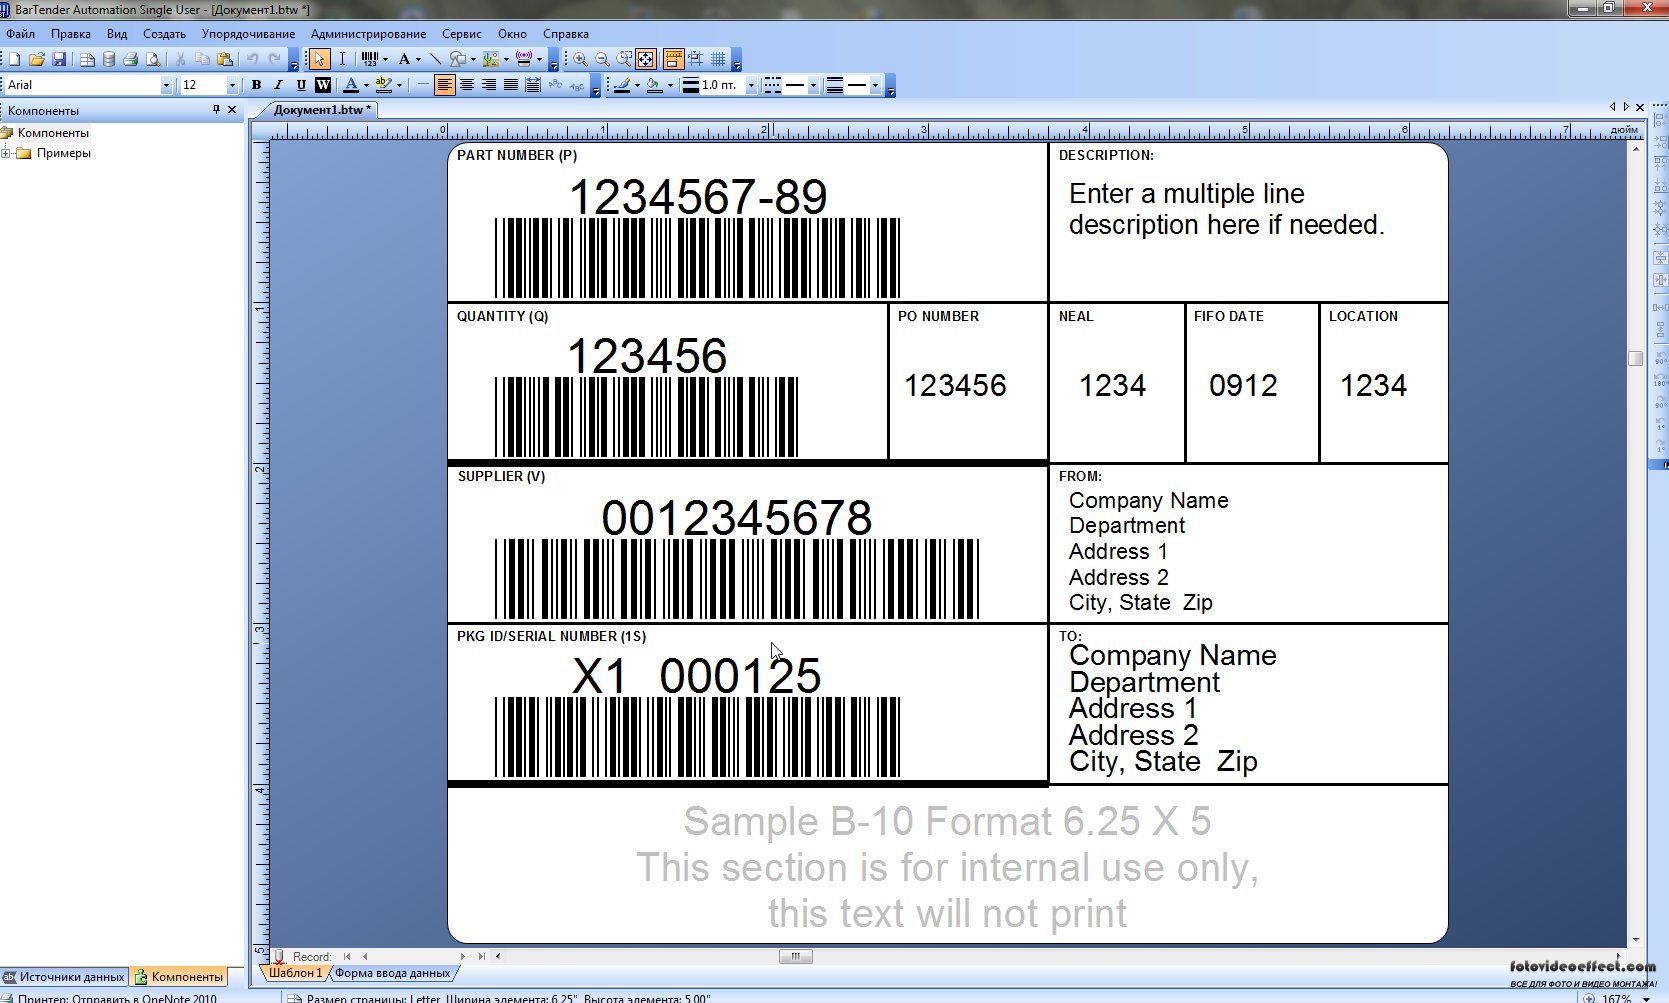Select Документ1.btw document tab
Image resolution: width=1669 pixels, height=1003 pixels.
[x=322, y=110]
